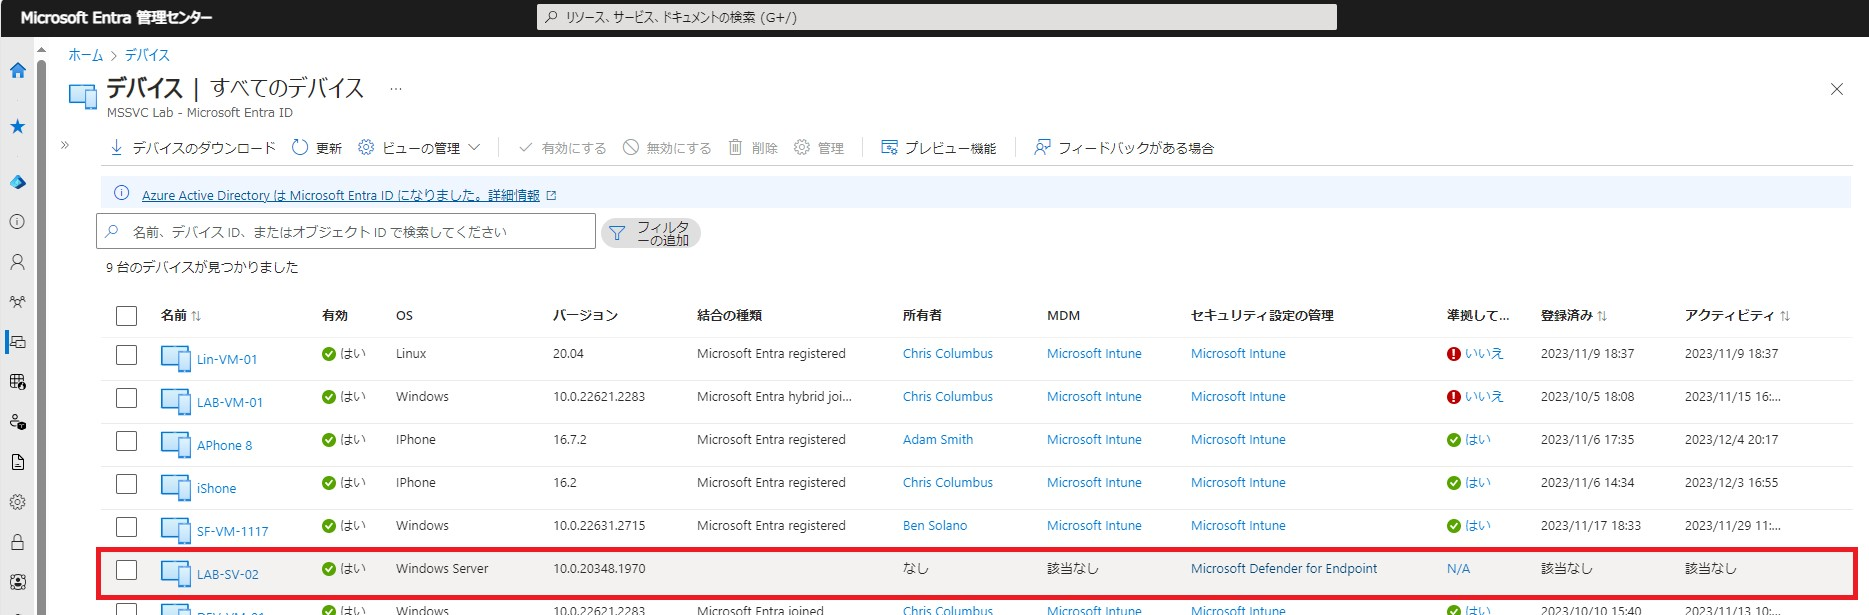Click the デバイス breadcrumb link
This screenshot has height=615, width=1869.
click(147, 55)
